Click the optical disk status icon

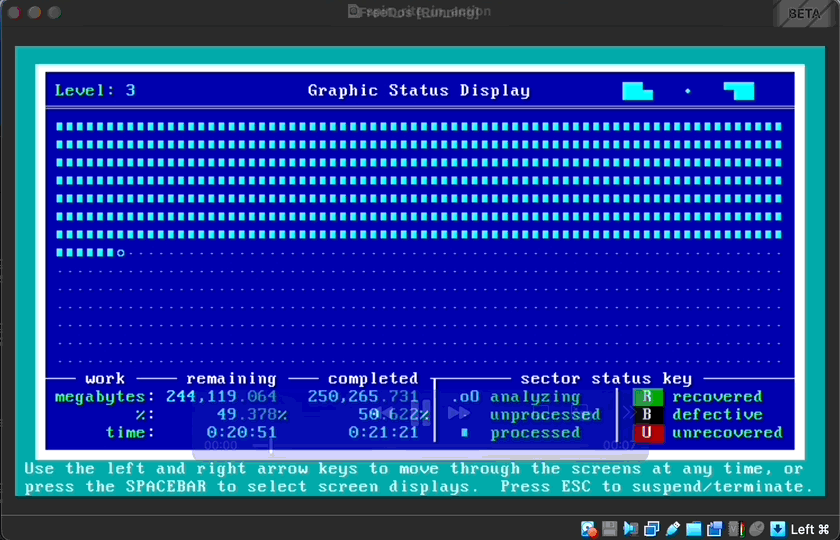pyautogui.click(x=590, y=529)
